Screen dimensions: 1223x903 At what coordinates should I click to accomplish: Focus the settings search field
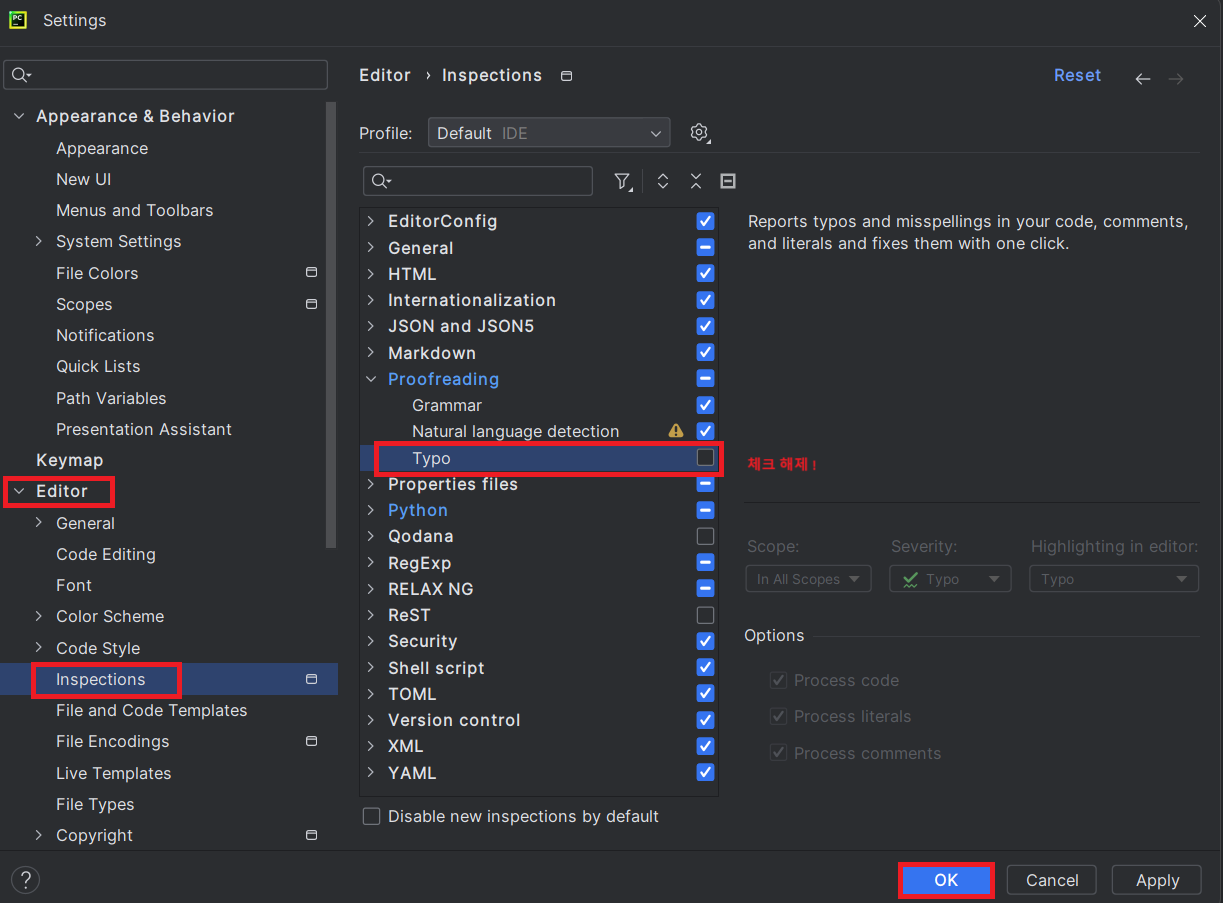click(x=166, y=75)
